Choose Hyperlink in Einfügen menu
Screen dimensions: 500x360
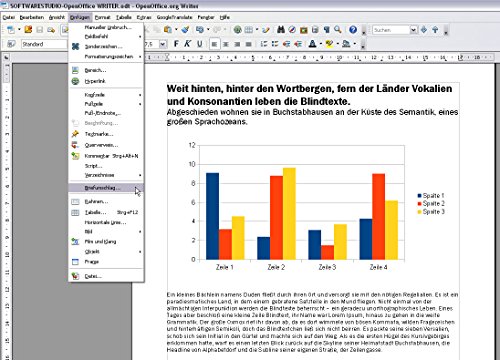[107, 81]
